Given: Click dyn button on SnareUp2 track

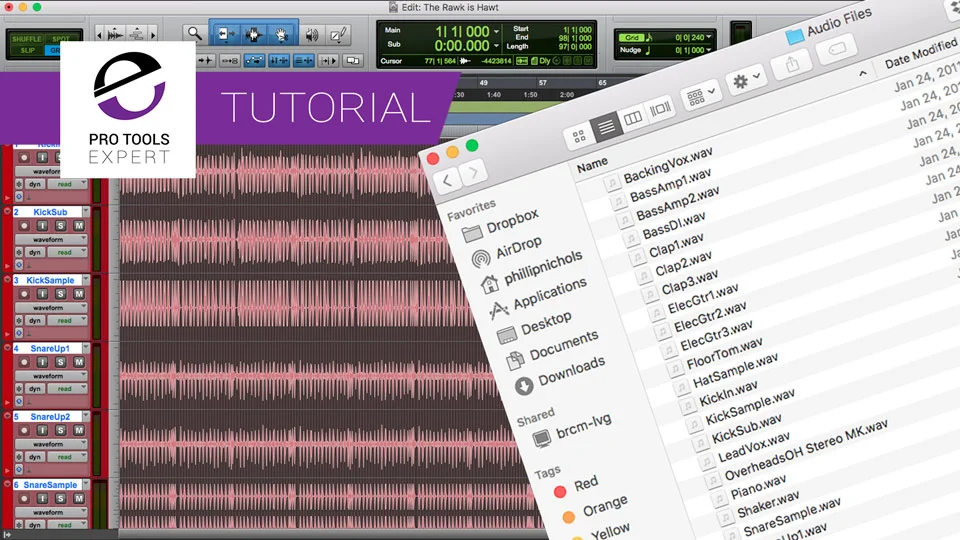Looking at the screenshot, I should 35,457.
